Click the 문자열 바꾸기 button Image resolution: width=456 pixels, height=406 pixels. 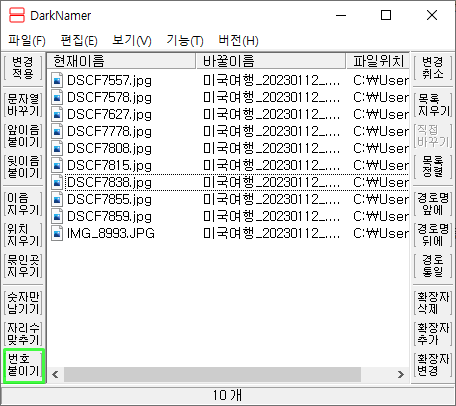click(x=23, y=105)
